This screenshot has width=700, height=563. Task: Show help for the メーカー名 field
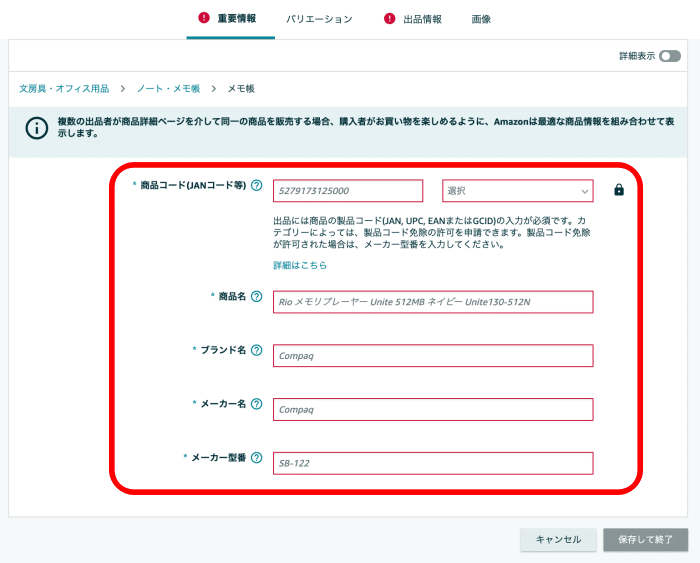pyautogui.click(x=257, y=405)
